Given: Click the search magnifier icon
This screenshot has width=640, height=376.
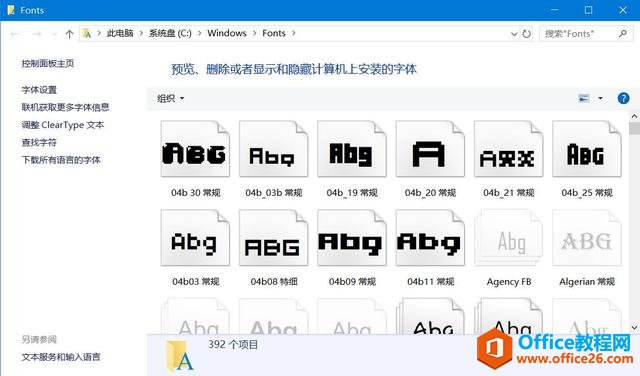Looking at the screenshot, I should [622, 33].
